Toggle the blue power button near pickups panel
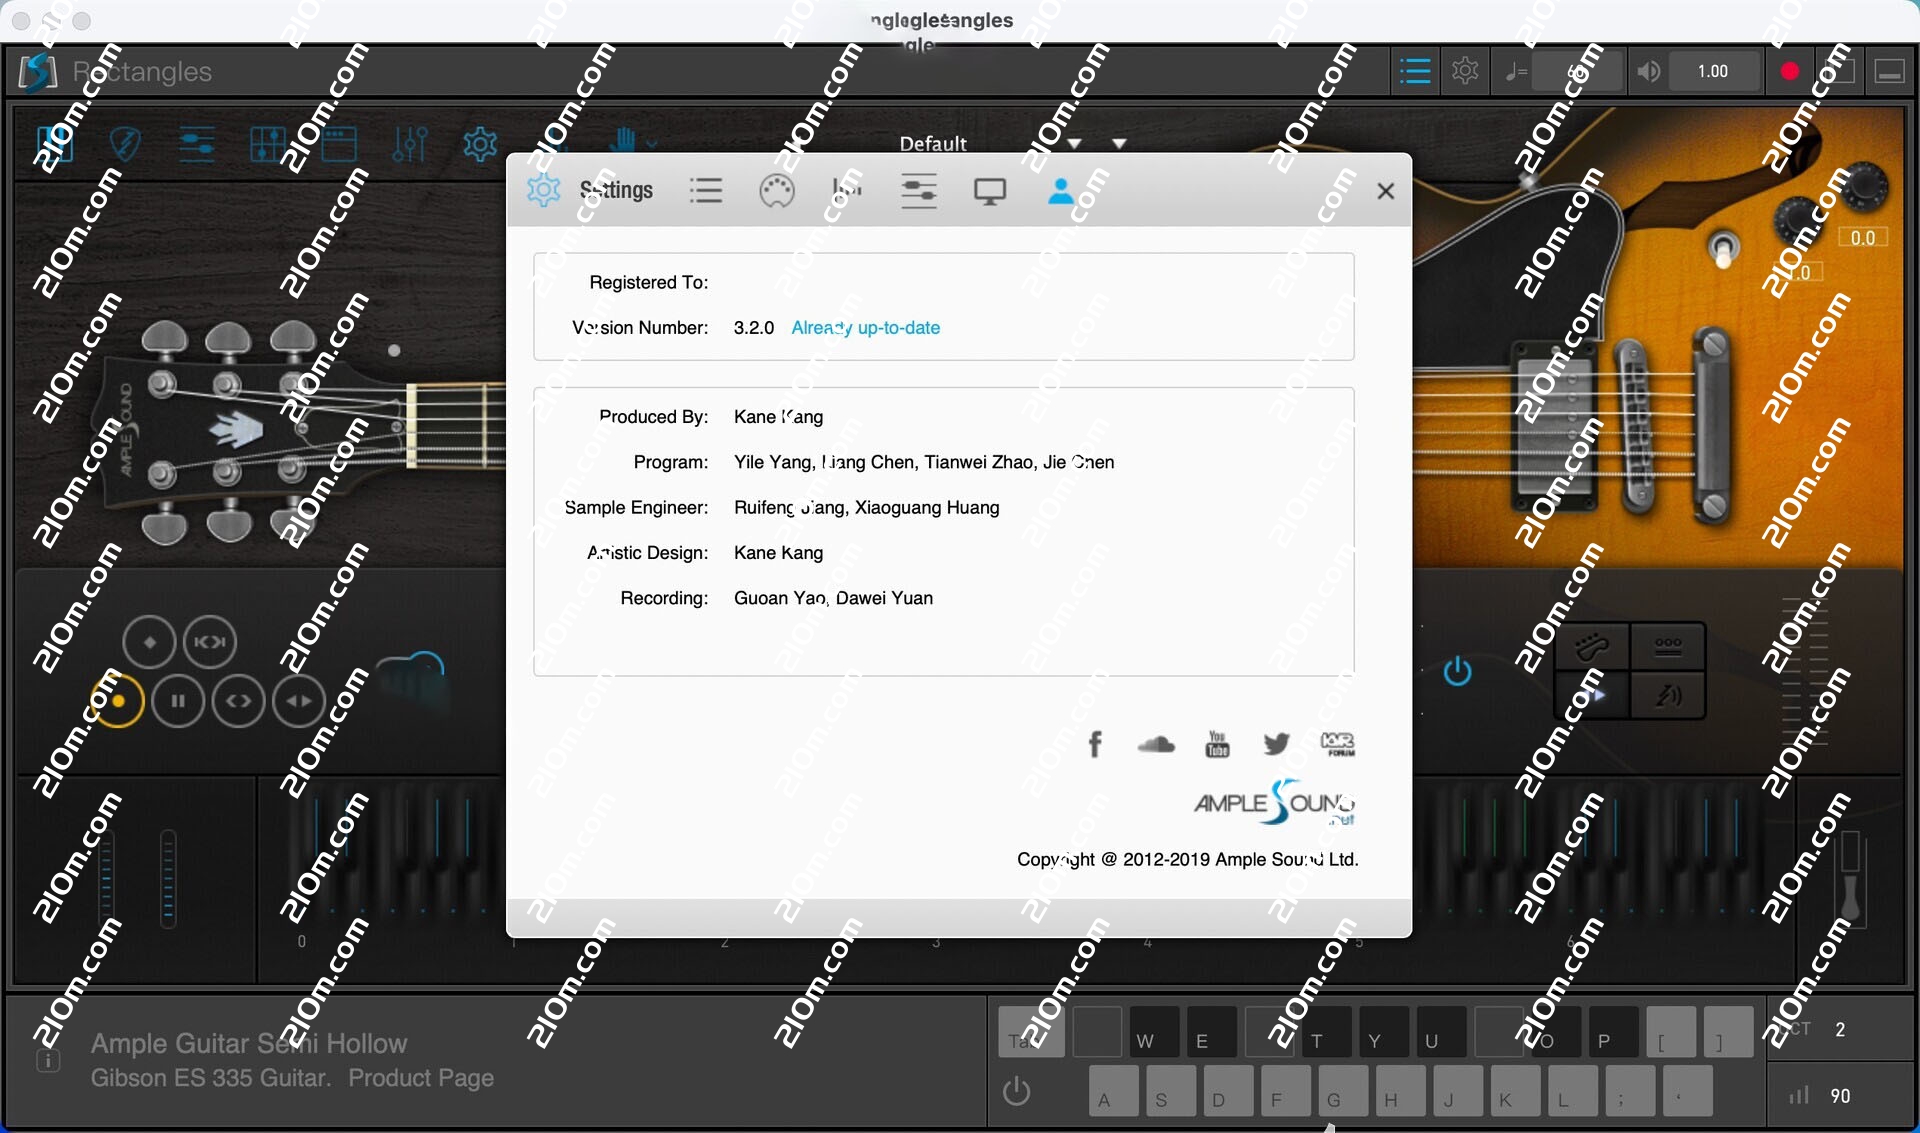 [x=1458, y=671]
